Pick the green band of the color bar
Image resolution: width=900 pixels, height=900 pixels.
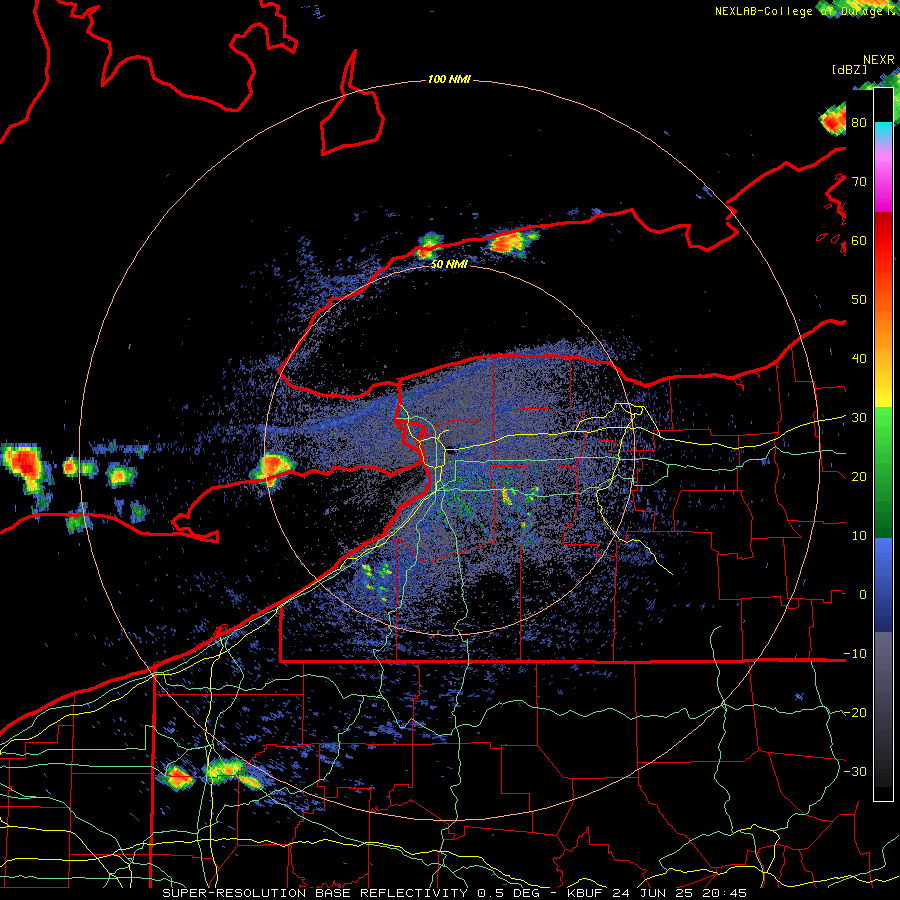tap(883, 472)
